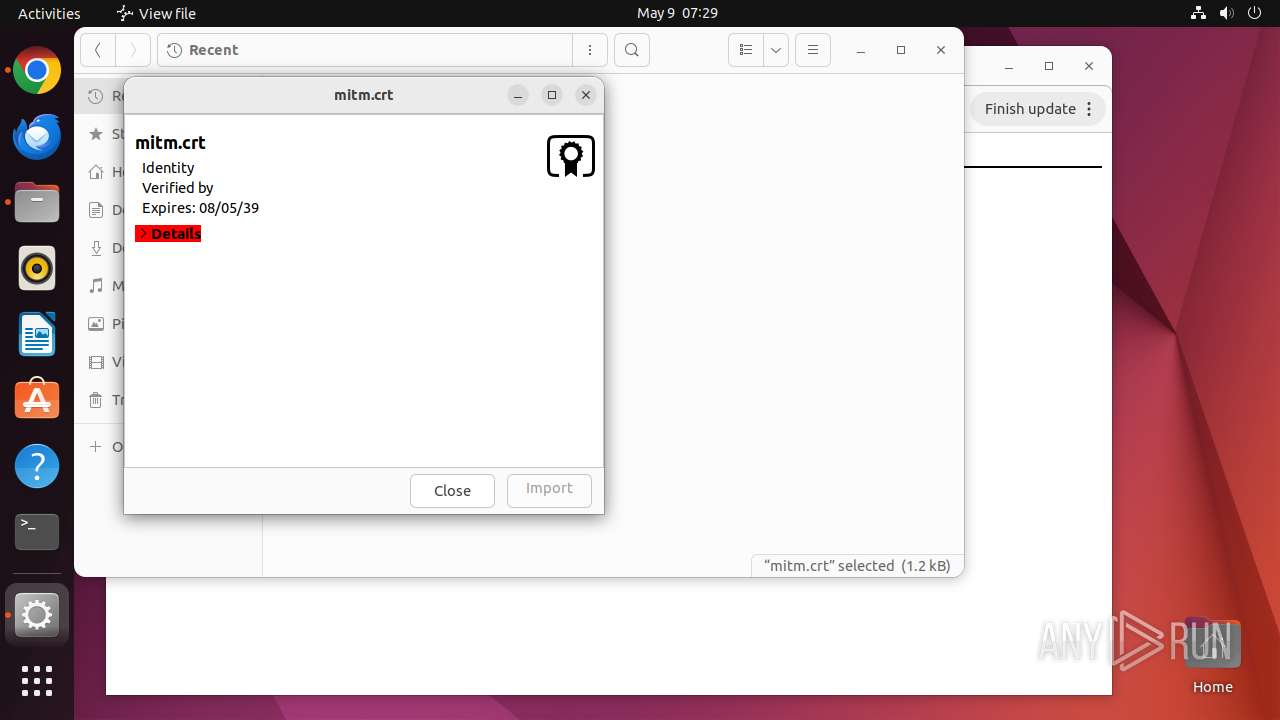
Task: Show Applications grid
Action: coord(37,681)
